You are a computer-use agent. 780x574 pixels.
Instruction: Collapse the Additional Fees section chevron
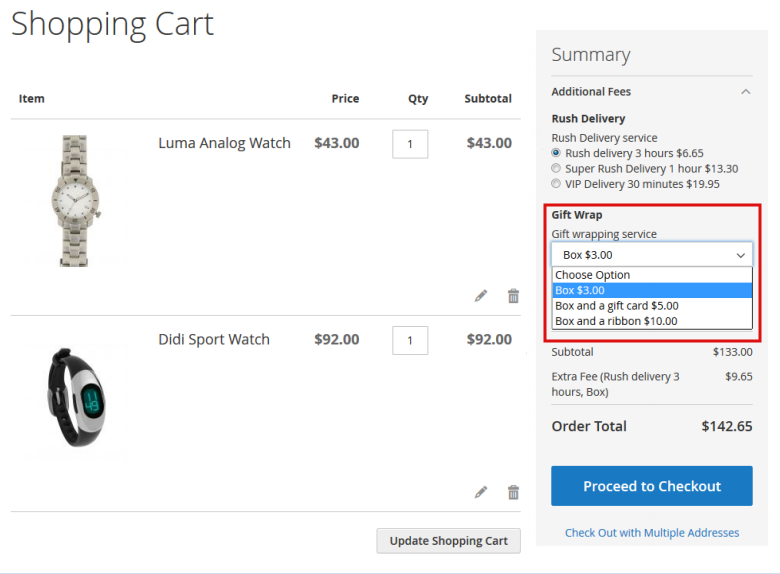[745, 92]
